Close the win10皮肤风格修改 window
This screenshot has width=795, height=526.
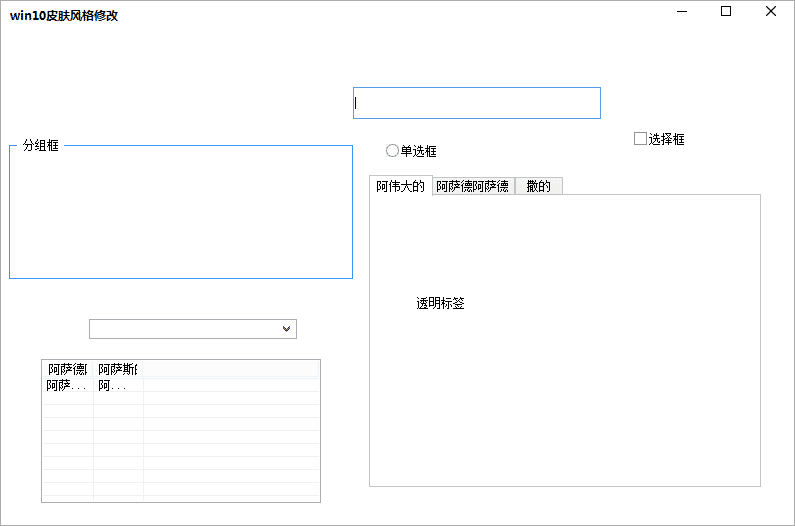point(771,11)
